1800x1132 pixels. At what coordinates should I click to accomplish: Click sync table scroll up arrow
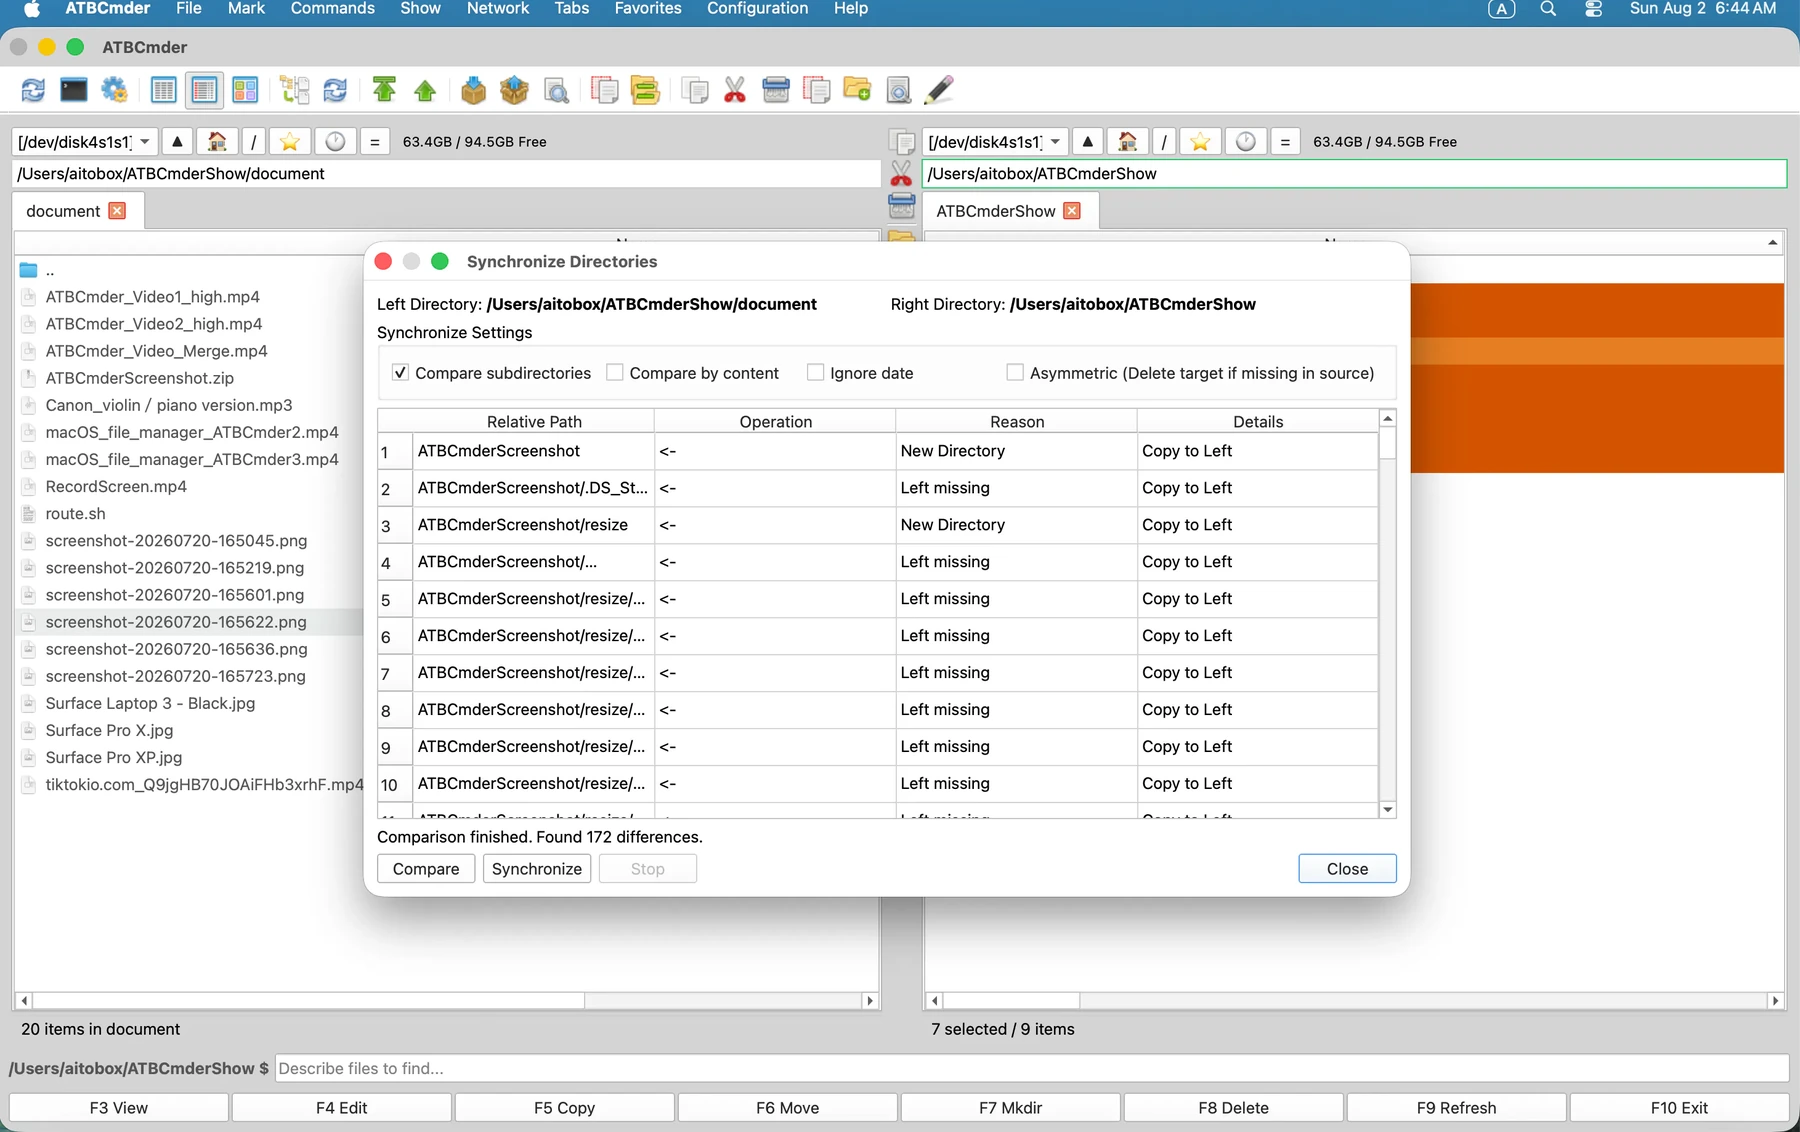[1388, 418]
